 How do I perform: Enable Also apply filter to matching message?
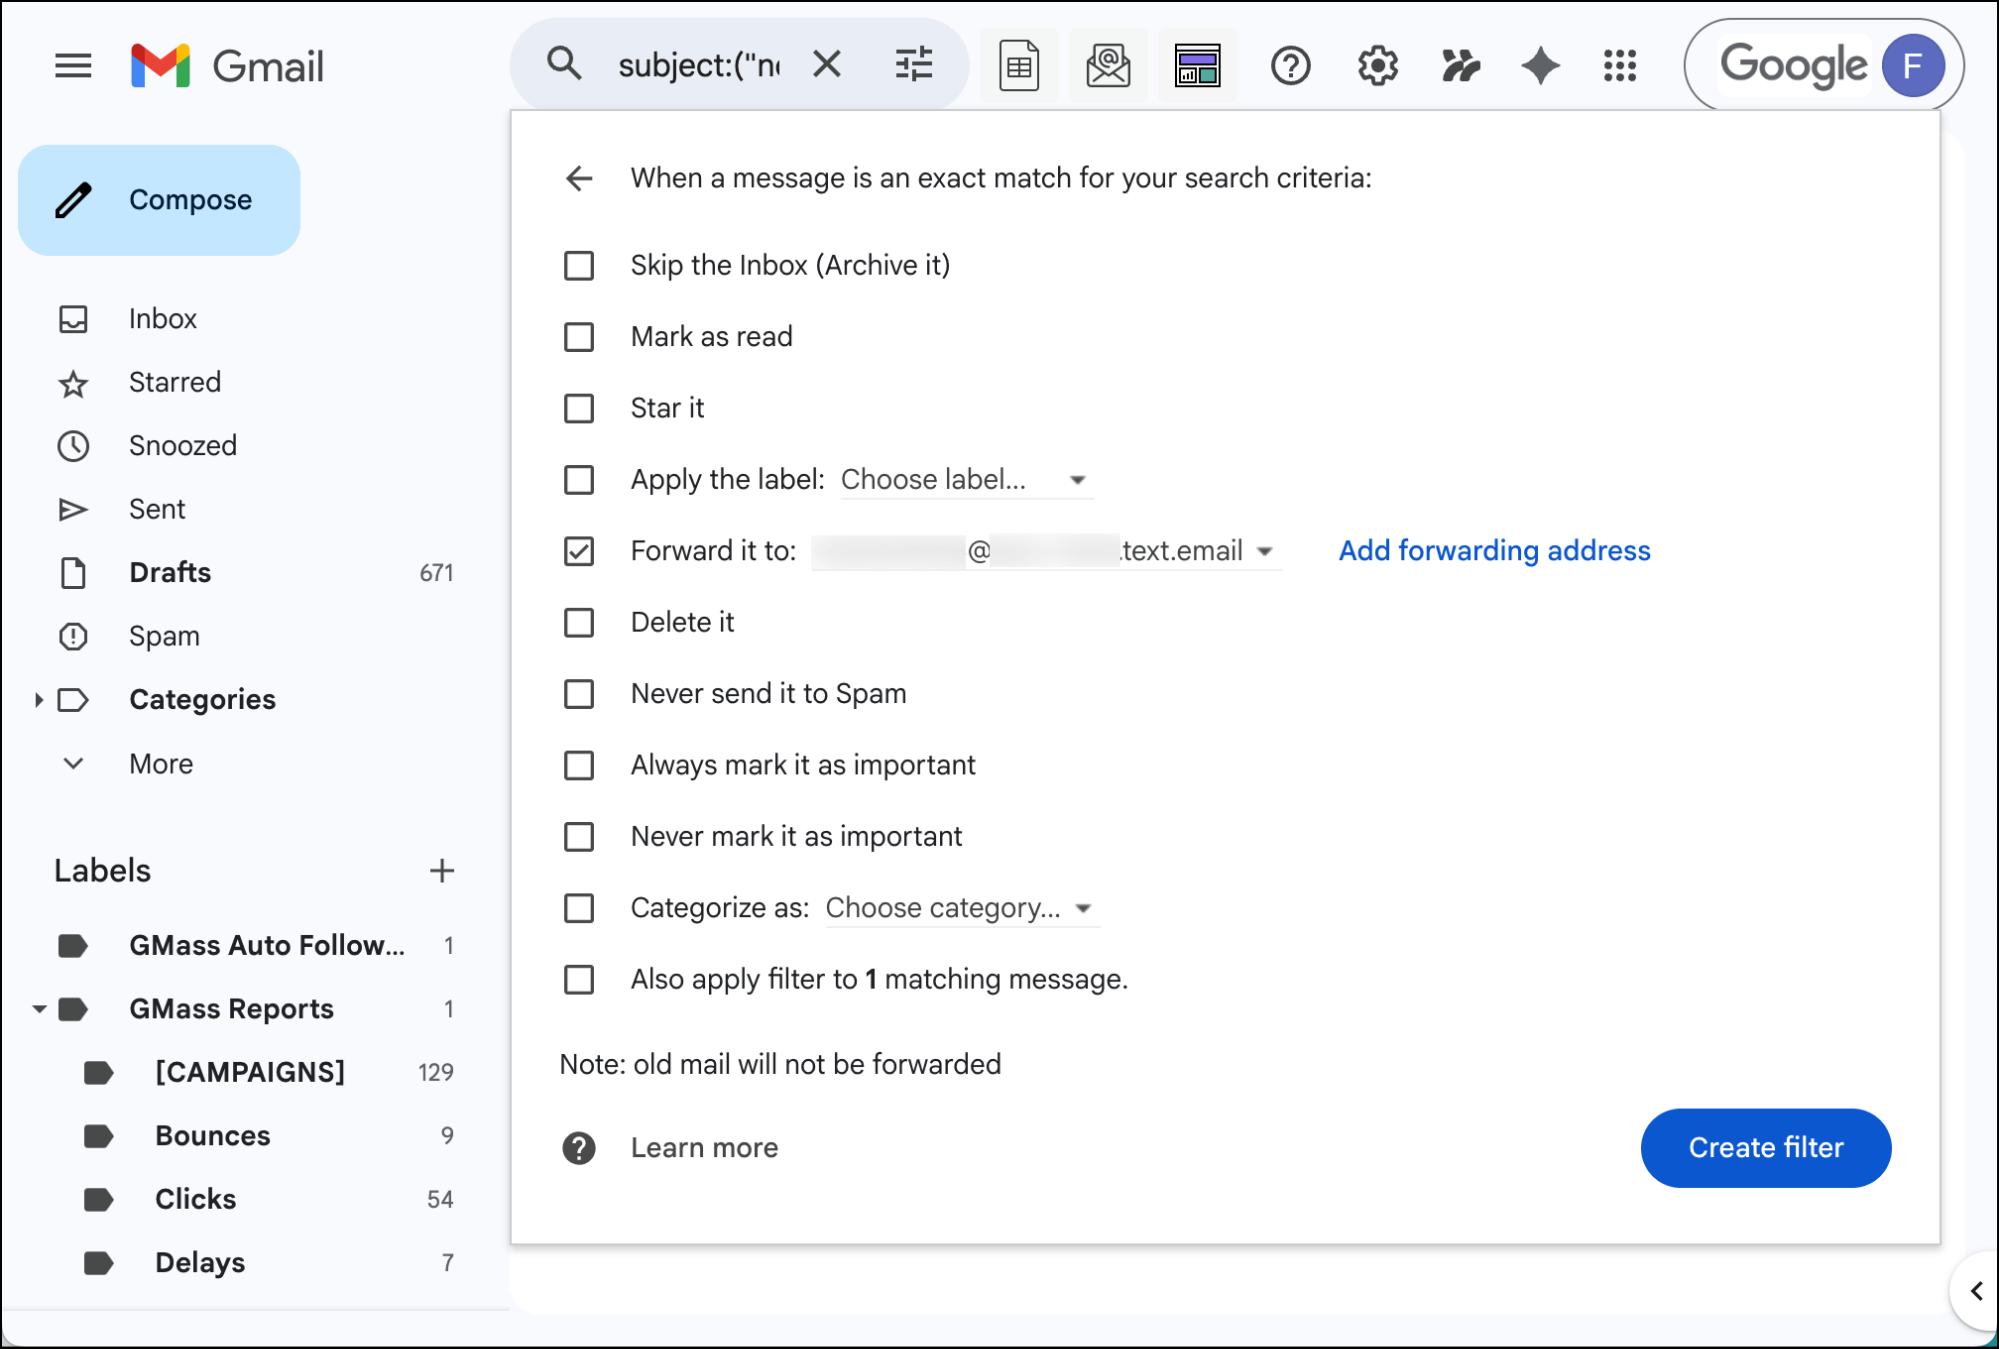(579, 979)
